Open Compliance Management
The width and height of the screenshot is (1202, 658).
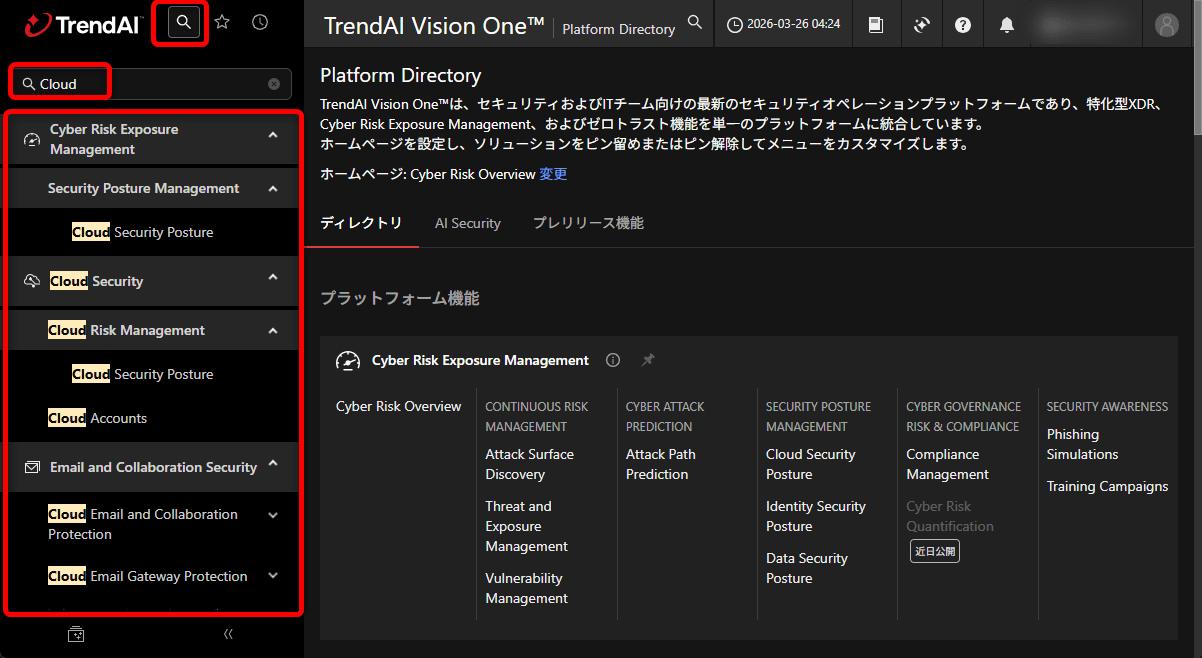click(x=947, y=464)
